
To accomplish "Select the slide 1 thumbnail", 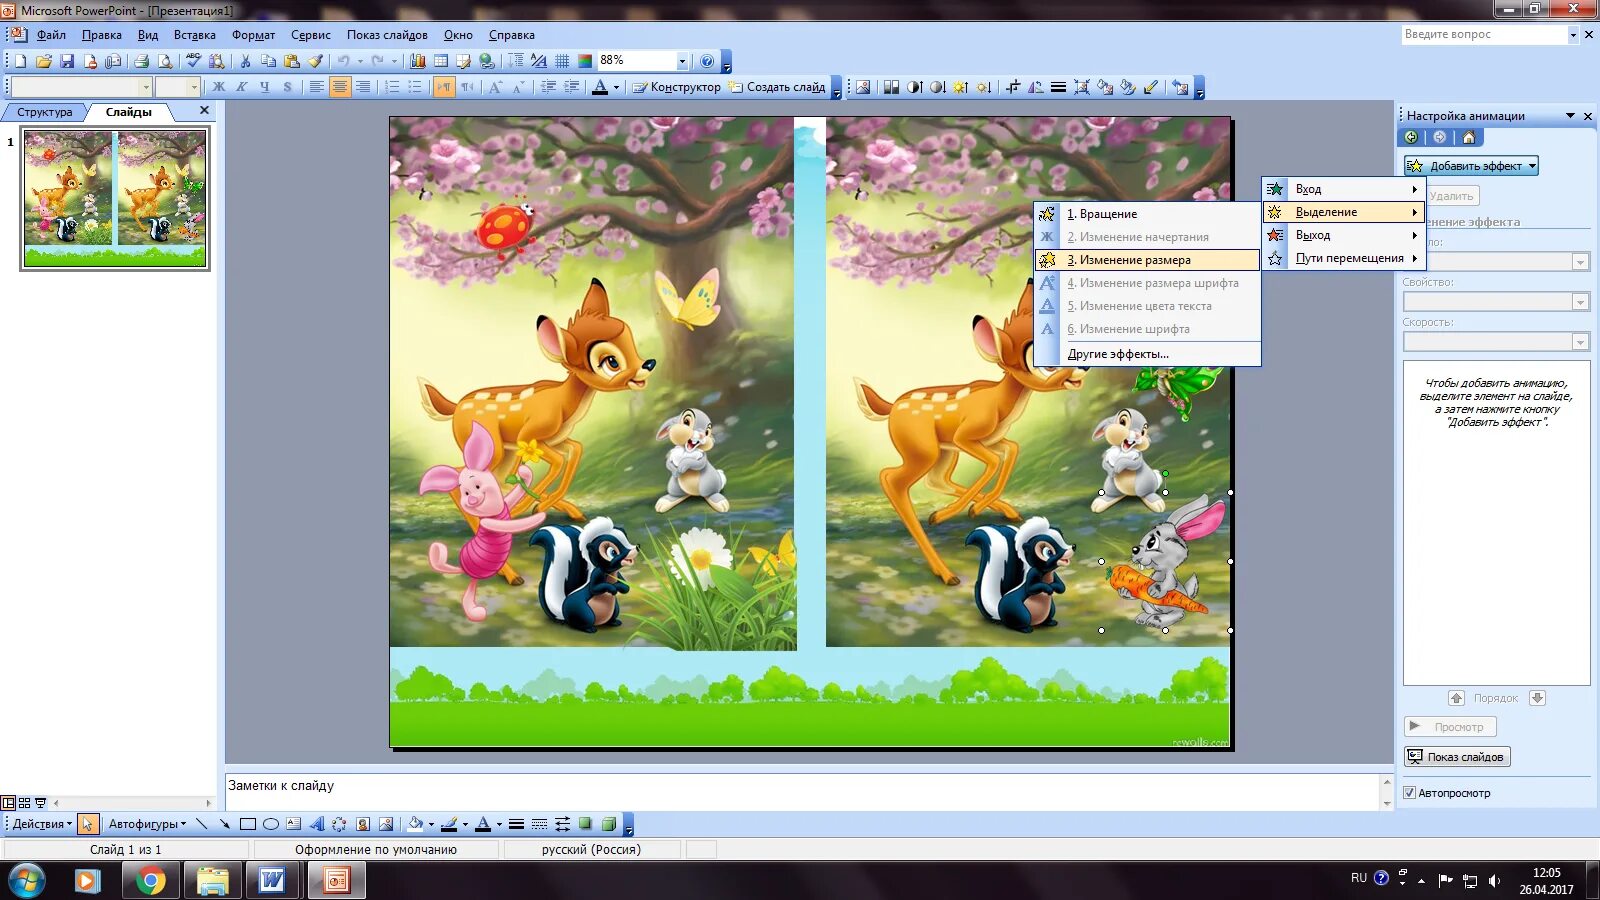I will (x=115, y=198).
